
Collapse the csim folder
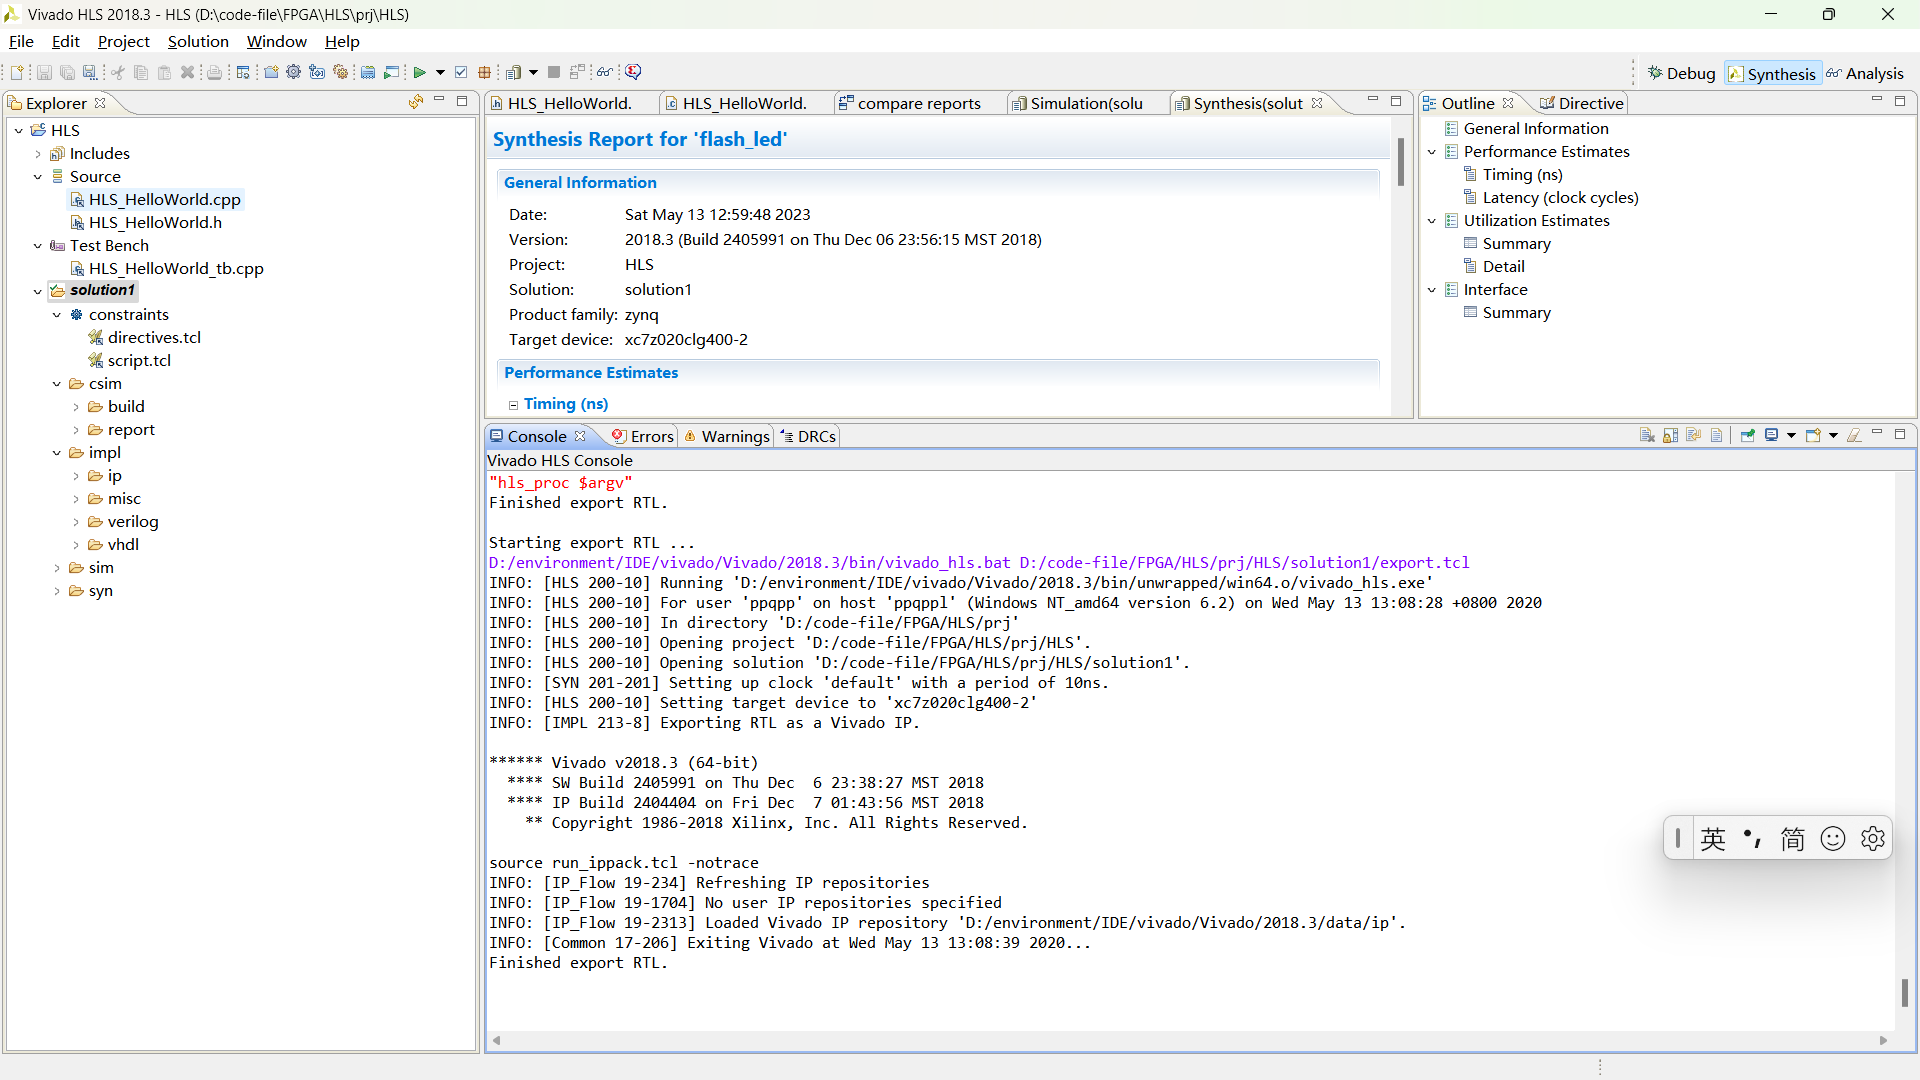(57, 384)
